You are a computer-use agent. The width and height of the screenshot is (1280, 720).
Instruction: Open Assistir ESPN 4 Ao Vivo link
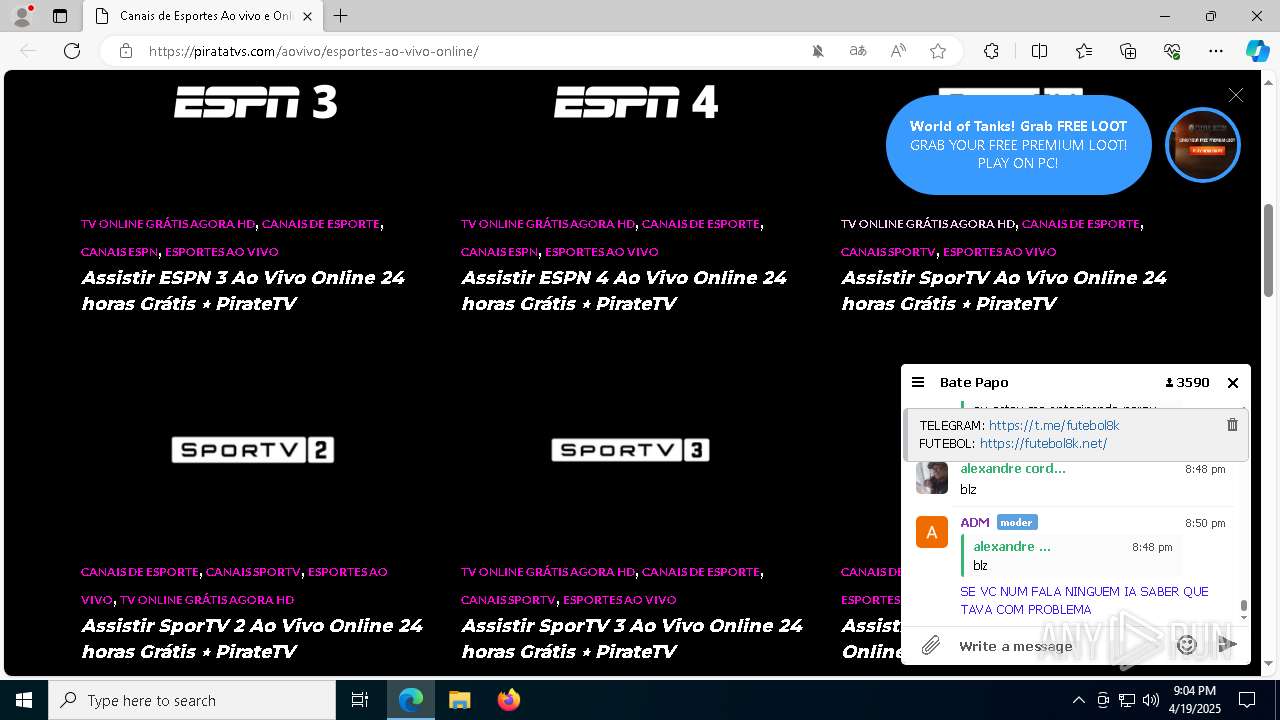624,290
